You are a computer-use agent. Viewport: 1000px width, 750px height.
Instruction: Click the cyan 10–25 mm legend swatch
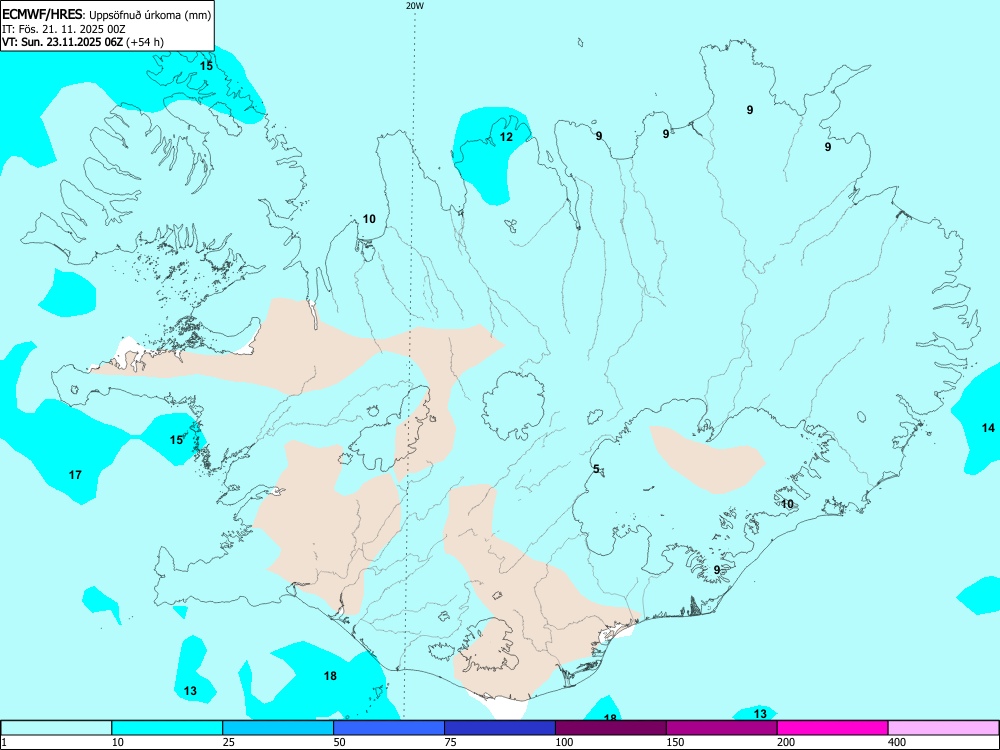(167, 728)
